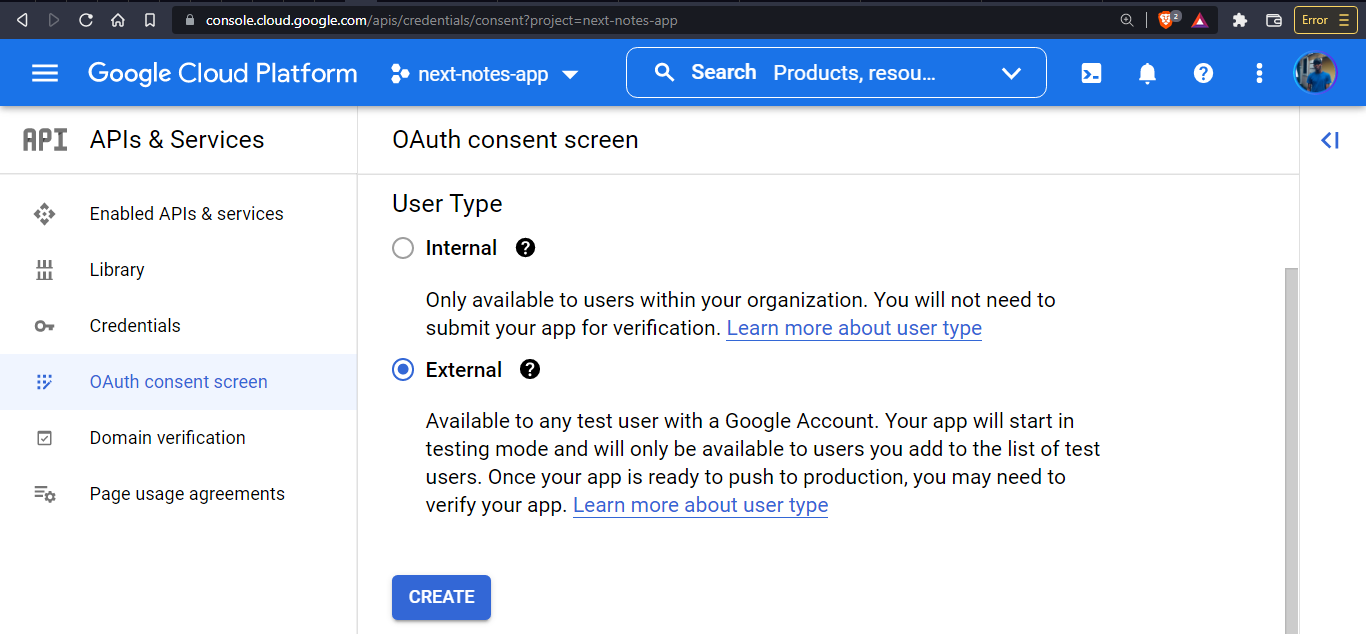1366x634 pixels.
Task: Click the zoom magnifier in address bar
Action: point(1127,20)
